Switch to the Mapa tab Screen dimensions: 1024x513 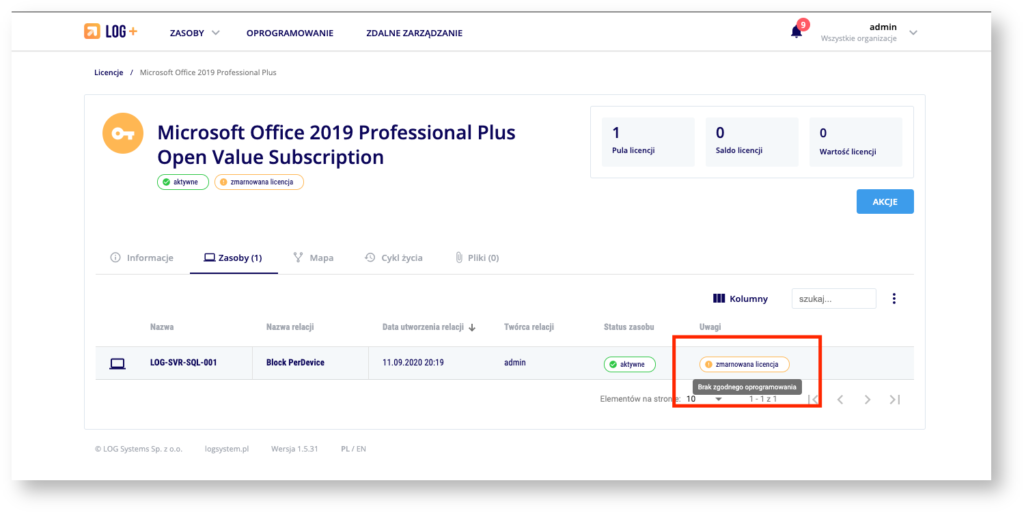click(x=313, y=258)
